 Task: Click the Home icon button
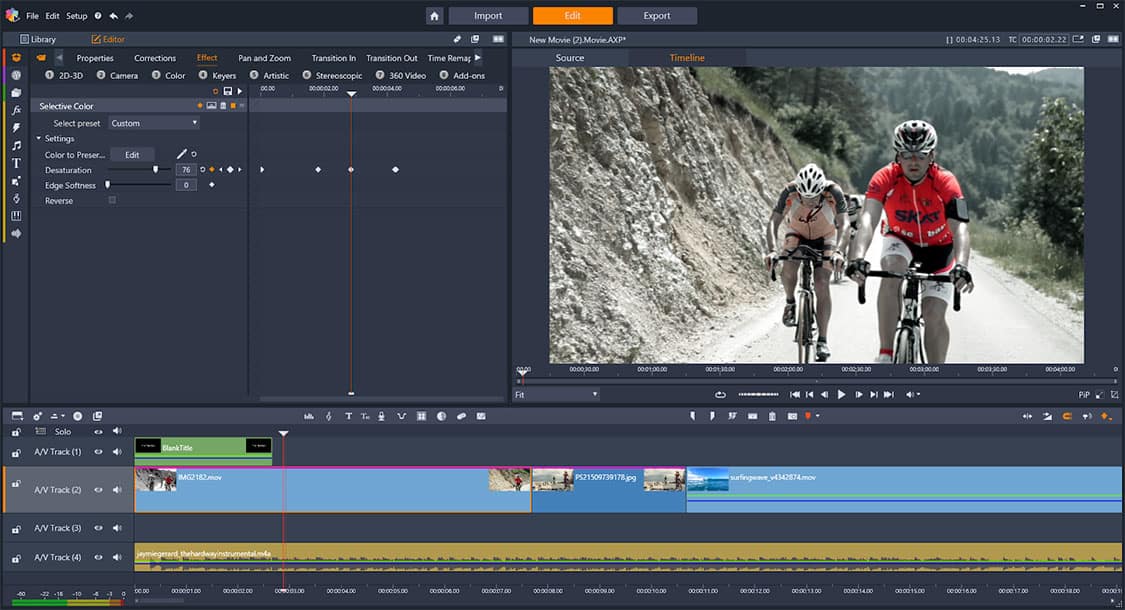tap(434, 16)
